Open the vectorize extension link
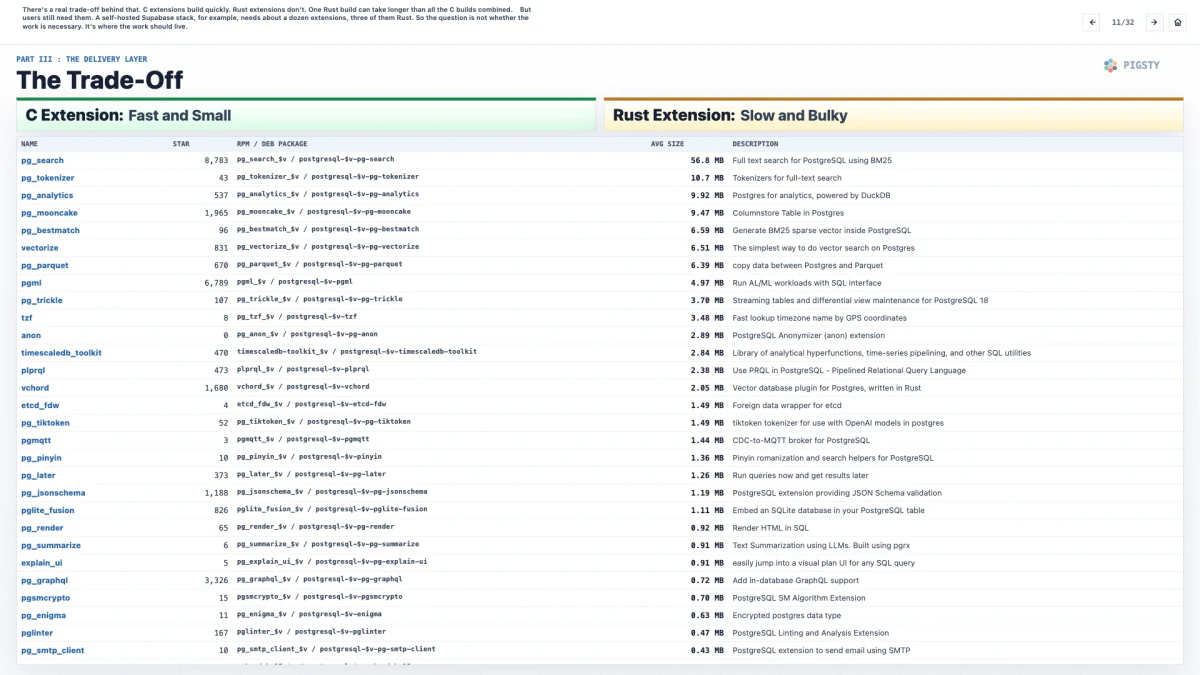The width and height of the screenshot is (1200, 675). tap(40, 248)
